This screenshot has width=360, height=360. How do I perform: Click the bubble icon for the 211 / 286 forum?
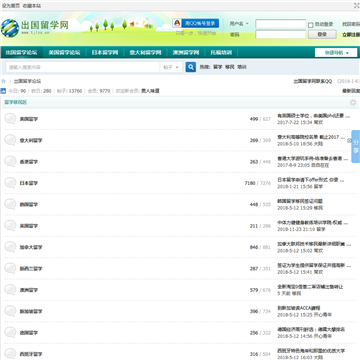(x=10, y=225)
